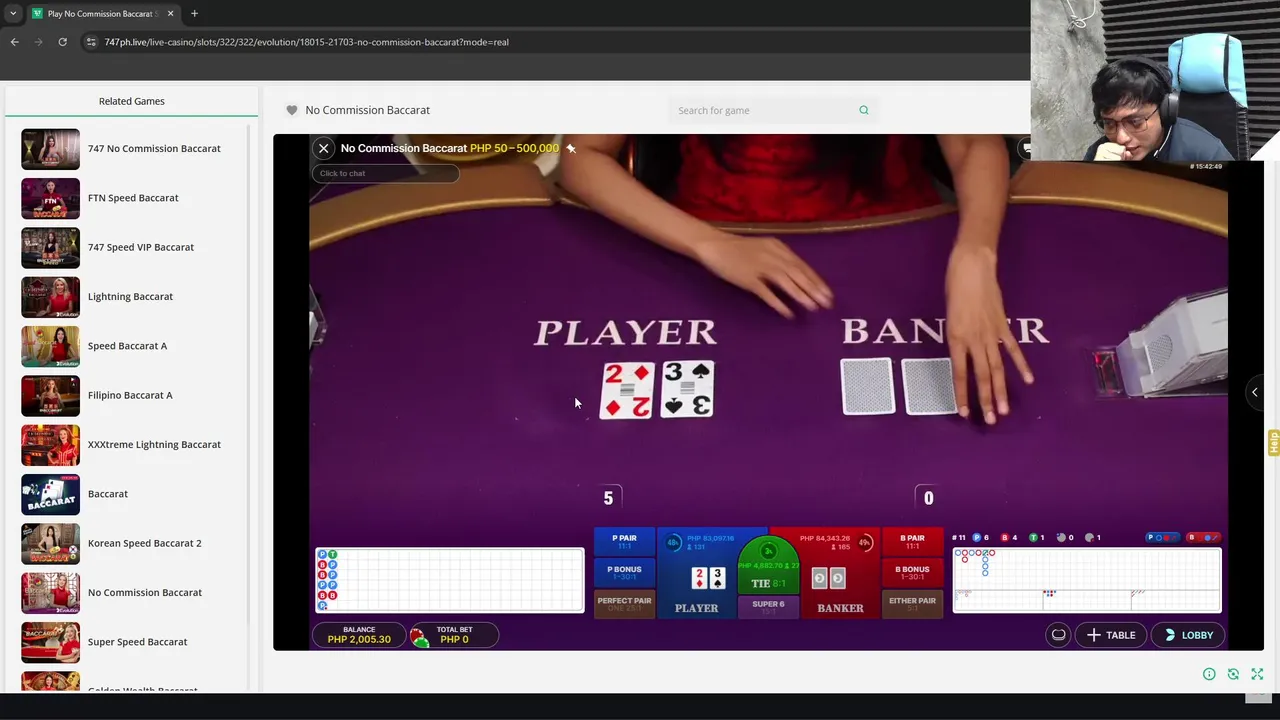Bet on P PAIR
Viewport: 1280px width, 720px height.
(624, 542)
